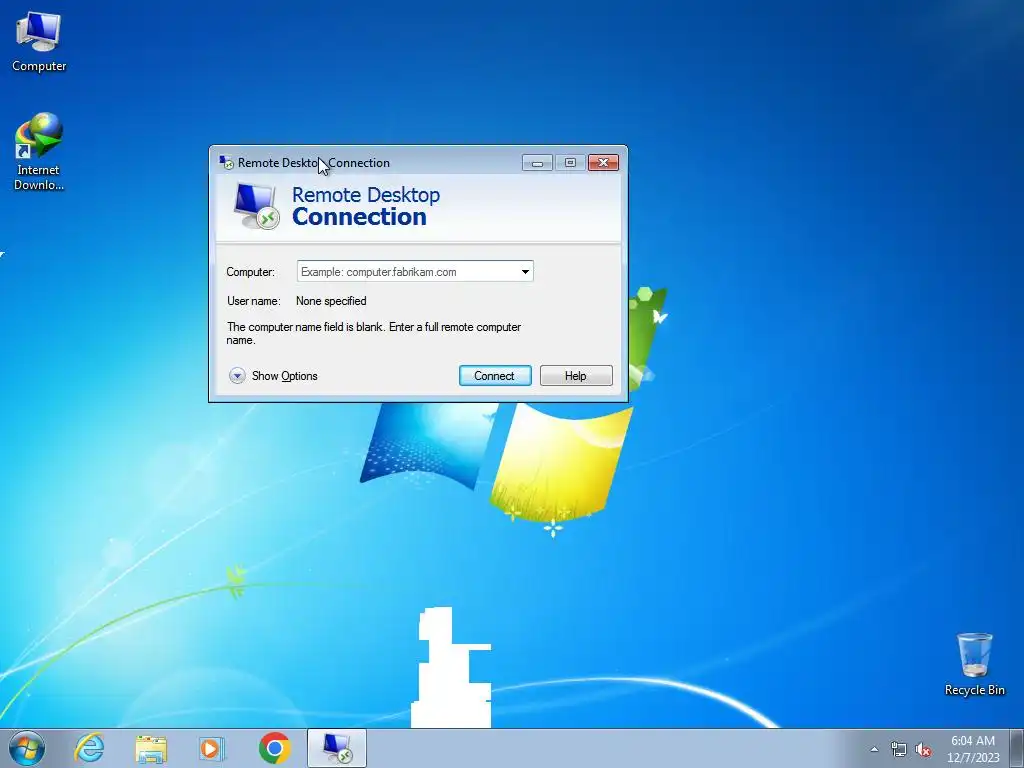Click the Remote Desktop Connection taskbar button
The image size is (1024, 768).
pyautogui.click(x=337, y=748)
